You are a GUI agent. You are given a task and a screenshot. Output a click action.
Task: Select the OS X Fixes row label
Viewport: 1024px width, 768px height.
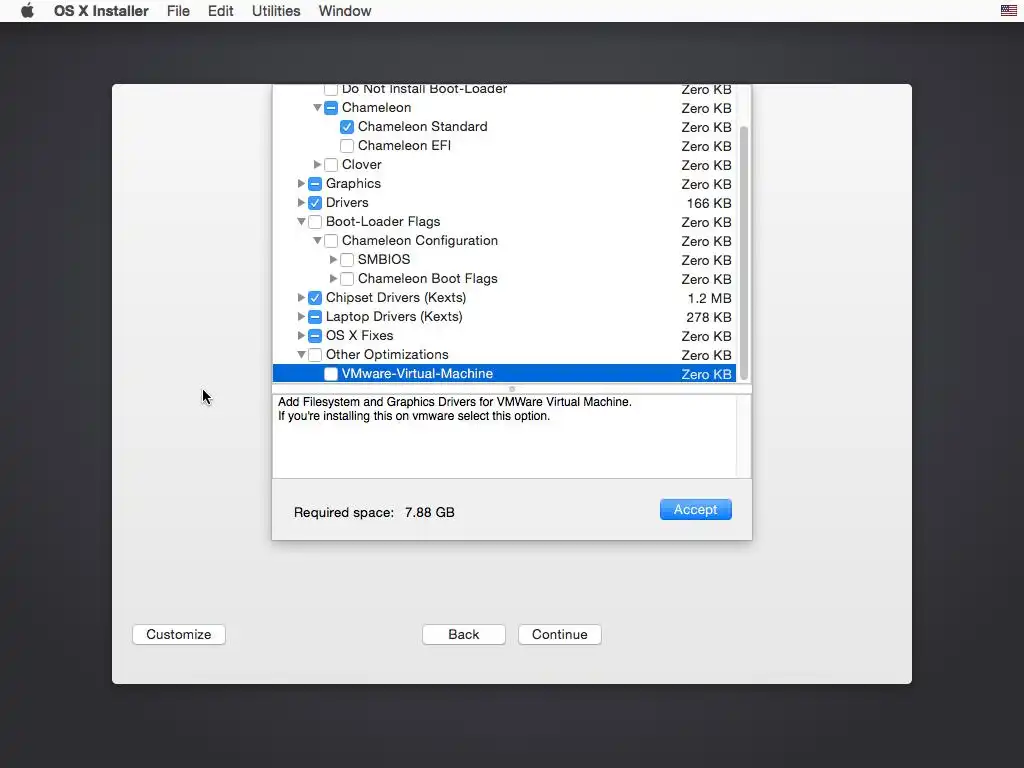point(360,336)
